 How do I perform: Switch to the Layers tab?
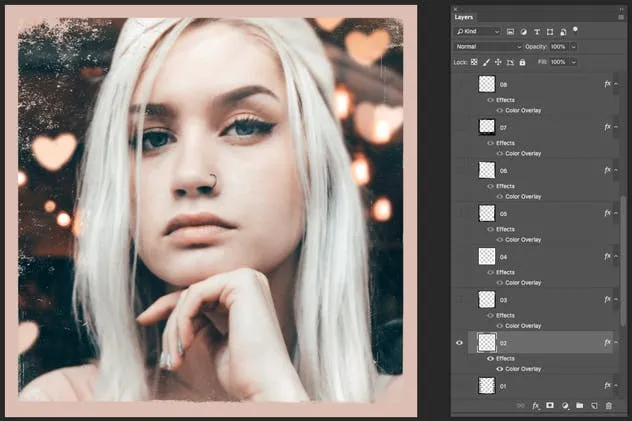tap(464, 17)
